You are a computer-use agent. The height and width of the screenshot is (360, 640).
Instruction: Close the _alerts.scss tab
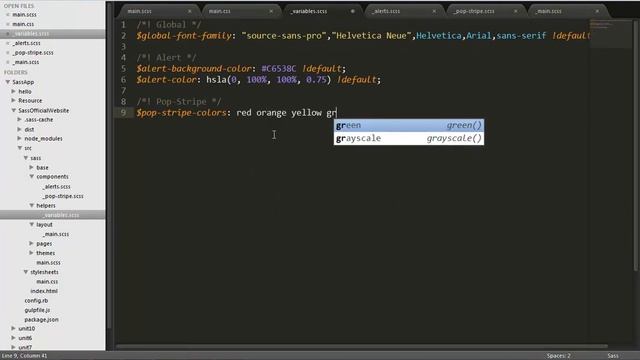[x=434, y=11]
